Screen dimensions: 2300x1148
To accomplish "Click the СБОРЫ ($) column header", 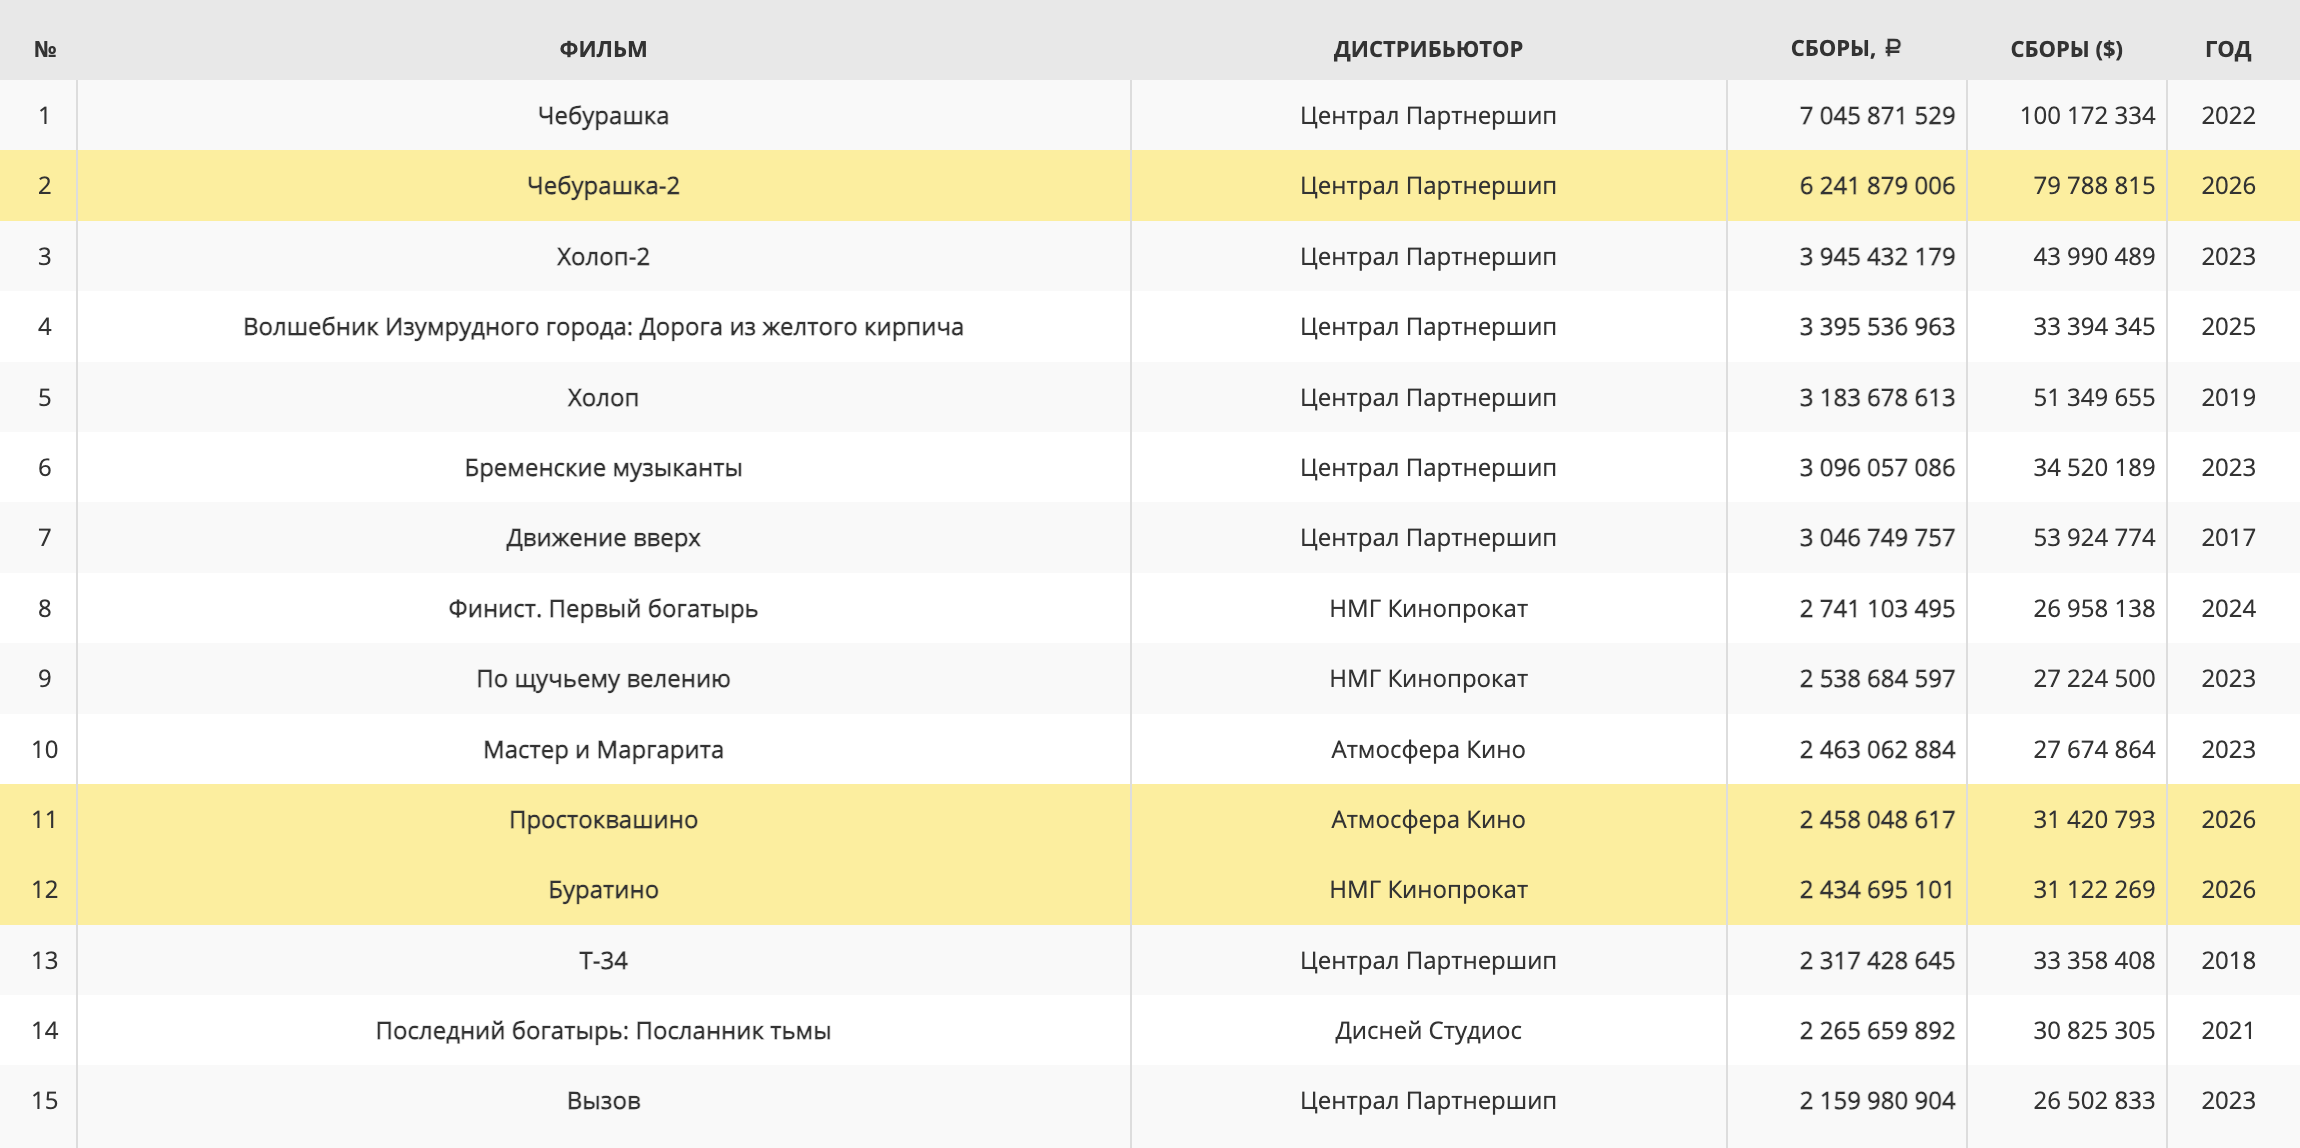I will (2066, 49).
